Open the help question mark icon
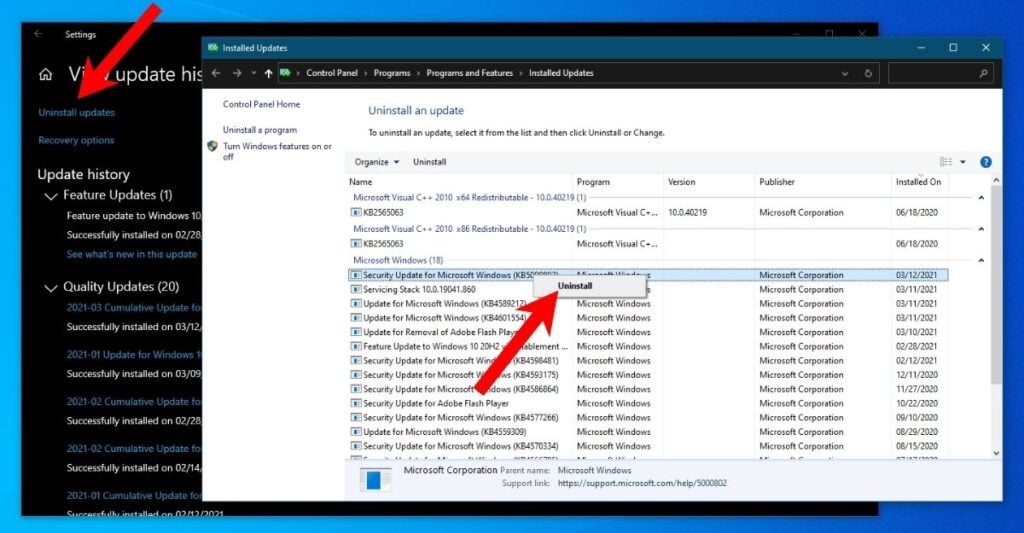 (985, 161)
